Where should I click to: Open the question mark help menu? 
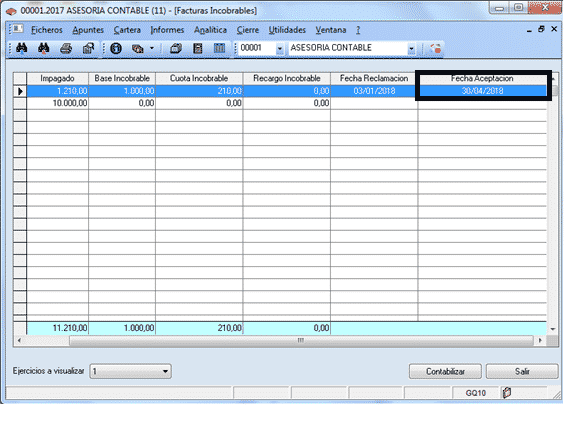(x=358, y=30)
